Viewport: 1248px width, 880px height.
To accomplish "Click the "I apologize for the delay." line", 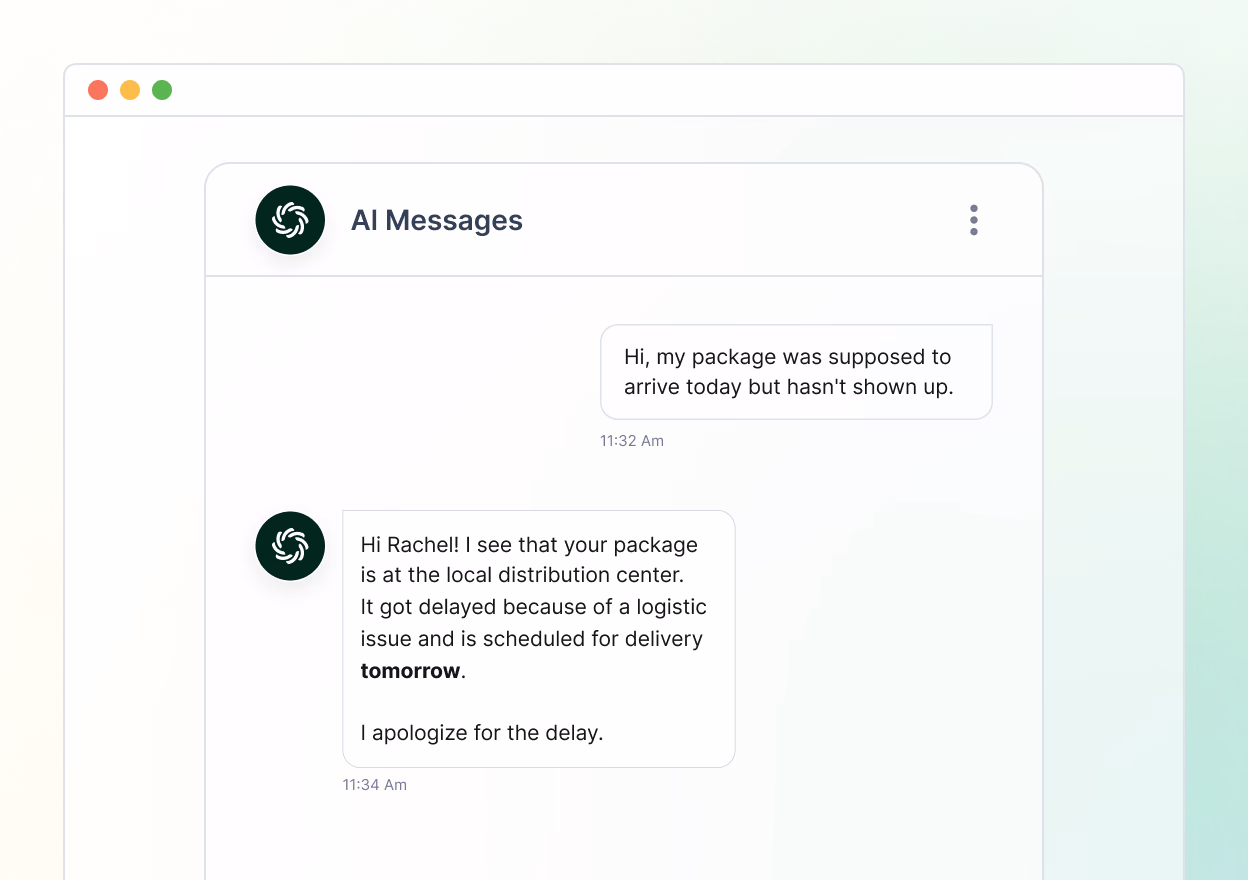I will 482,733.
